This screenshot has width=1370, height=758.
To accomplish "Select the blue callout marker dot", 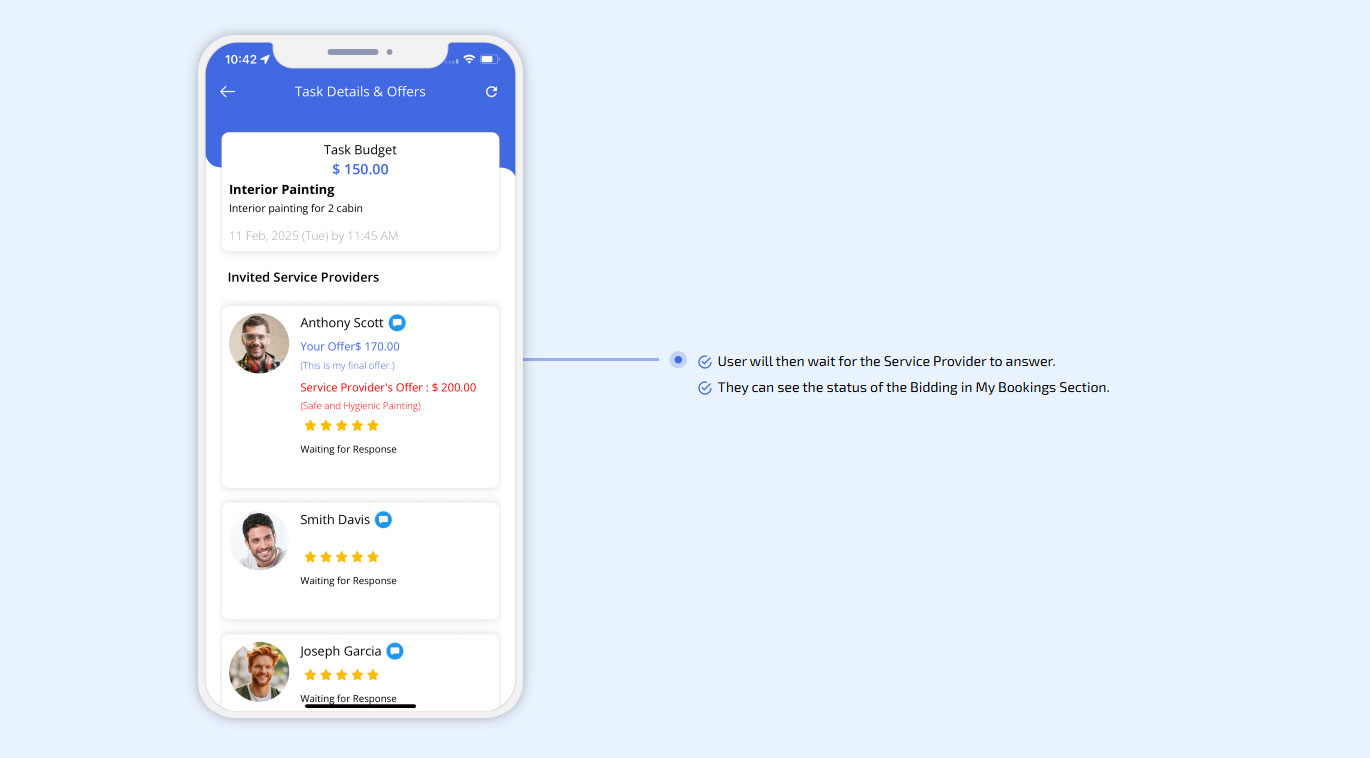I will tap(678, 360).
